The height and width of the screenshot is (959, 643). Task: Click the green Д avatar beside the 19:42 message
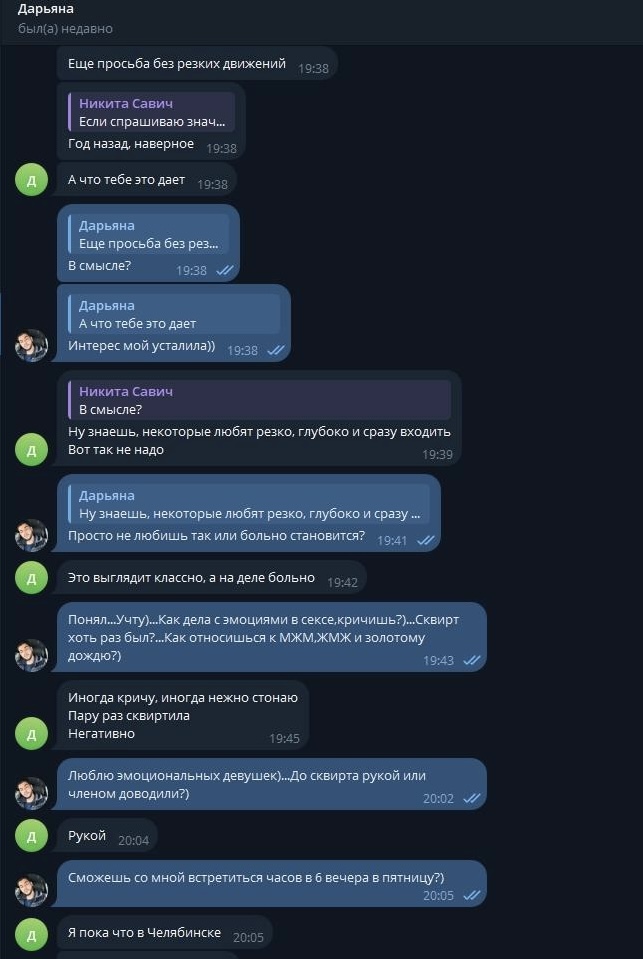31,578
